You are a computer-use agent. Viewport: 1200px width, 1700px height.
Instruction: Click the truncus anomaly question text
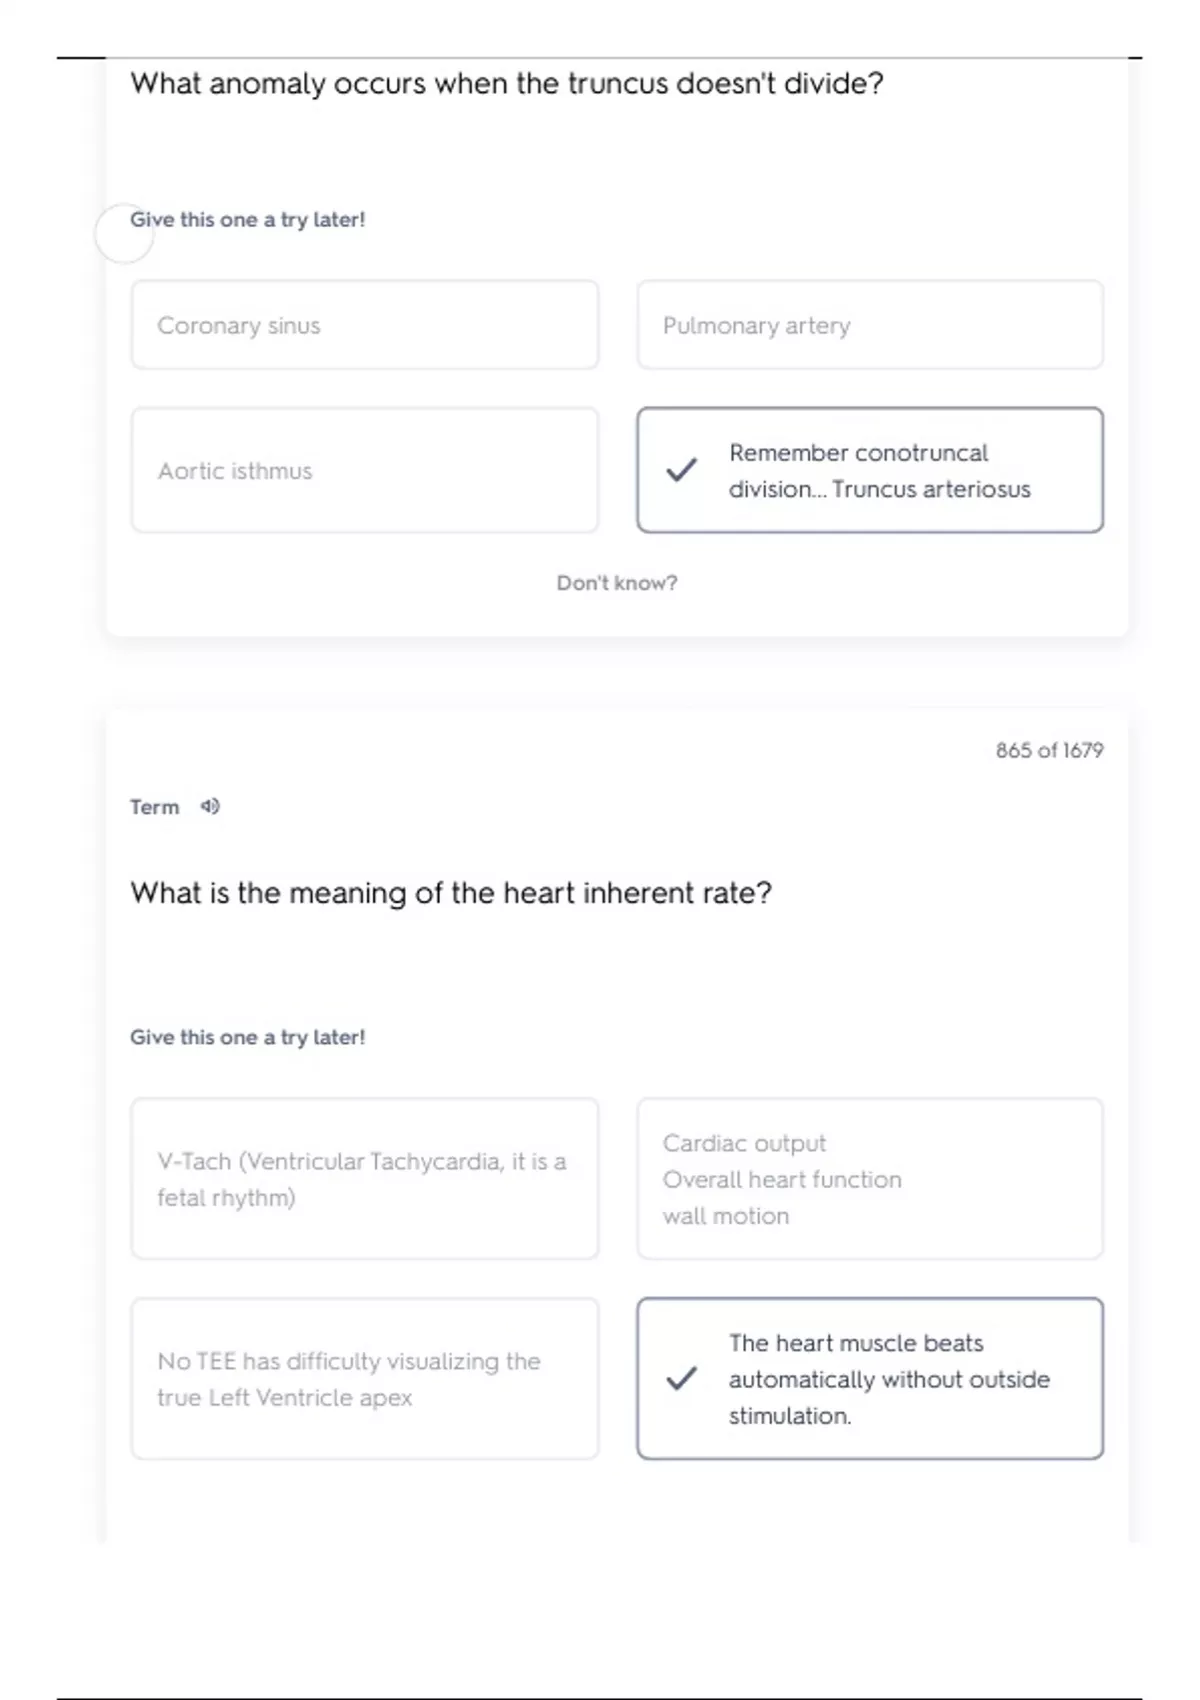(507, 83)
